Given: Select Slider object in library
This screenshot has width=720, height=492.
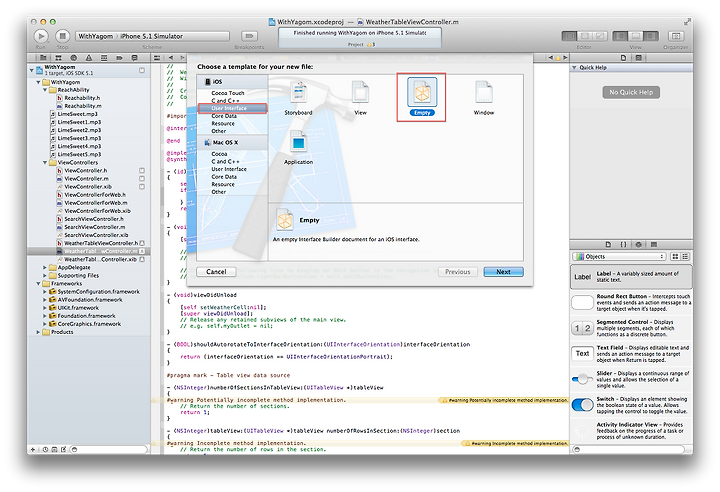Looking at the screenshot, I should coord(631,379).
